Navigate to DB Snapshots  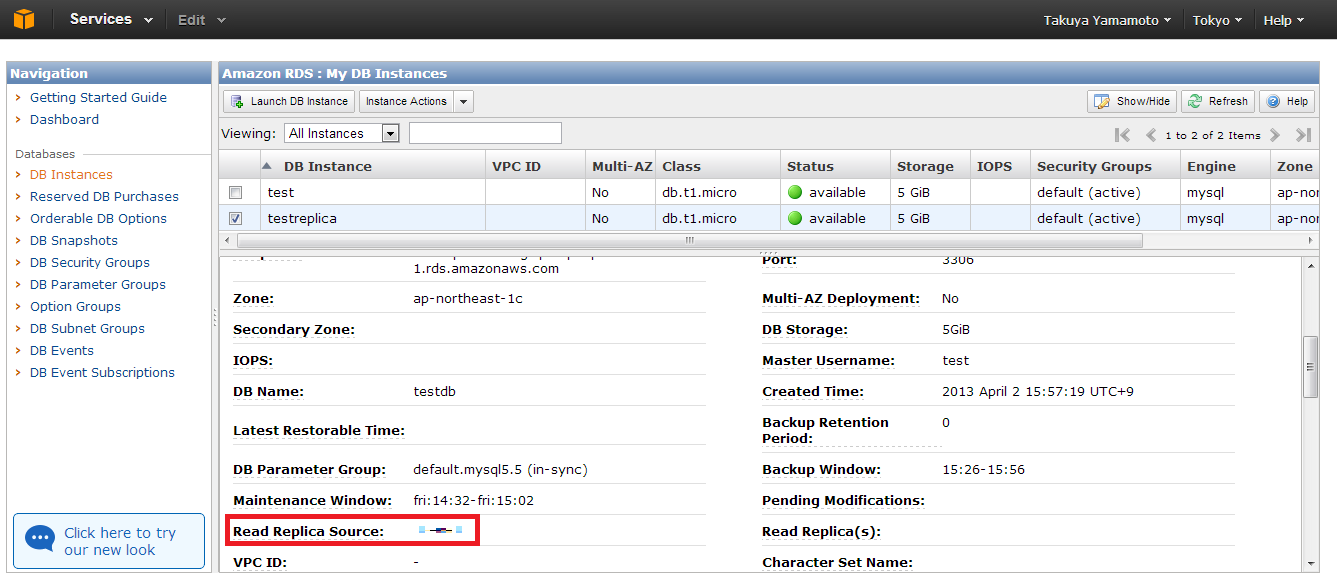click(74, 240)
